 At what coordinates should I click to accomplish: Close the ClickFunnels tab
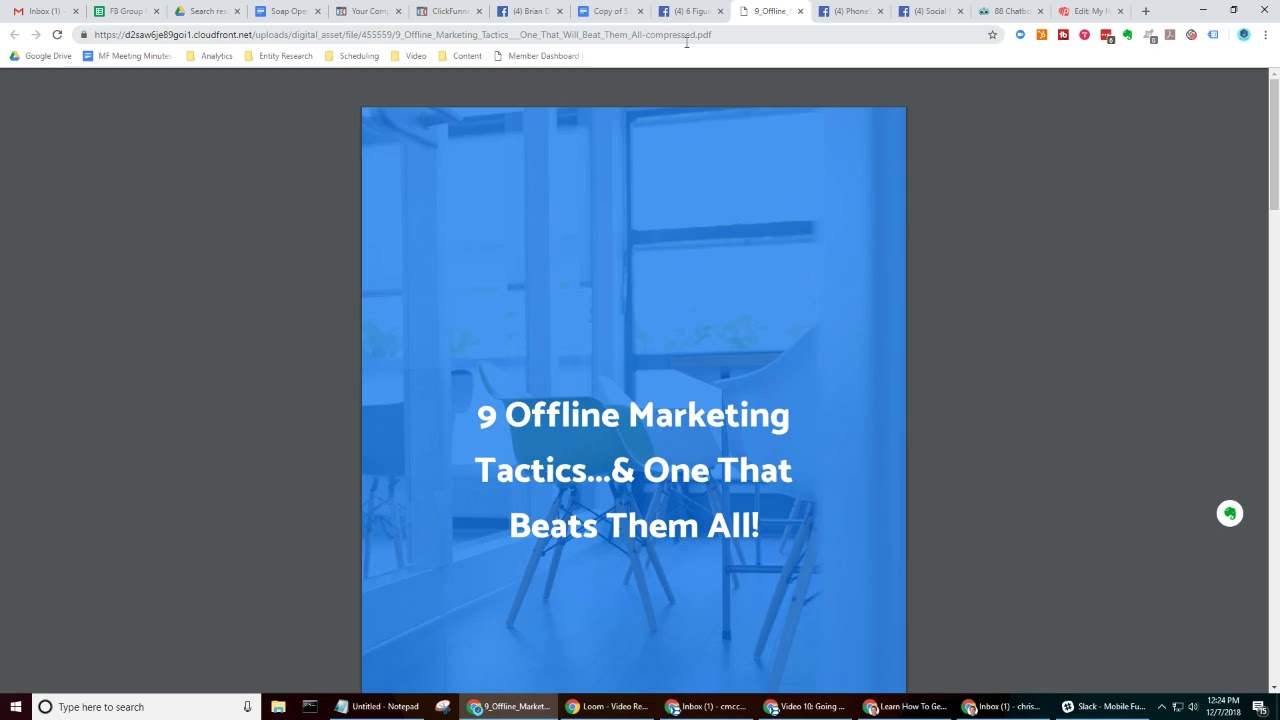coord(479,11)
